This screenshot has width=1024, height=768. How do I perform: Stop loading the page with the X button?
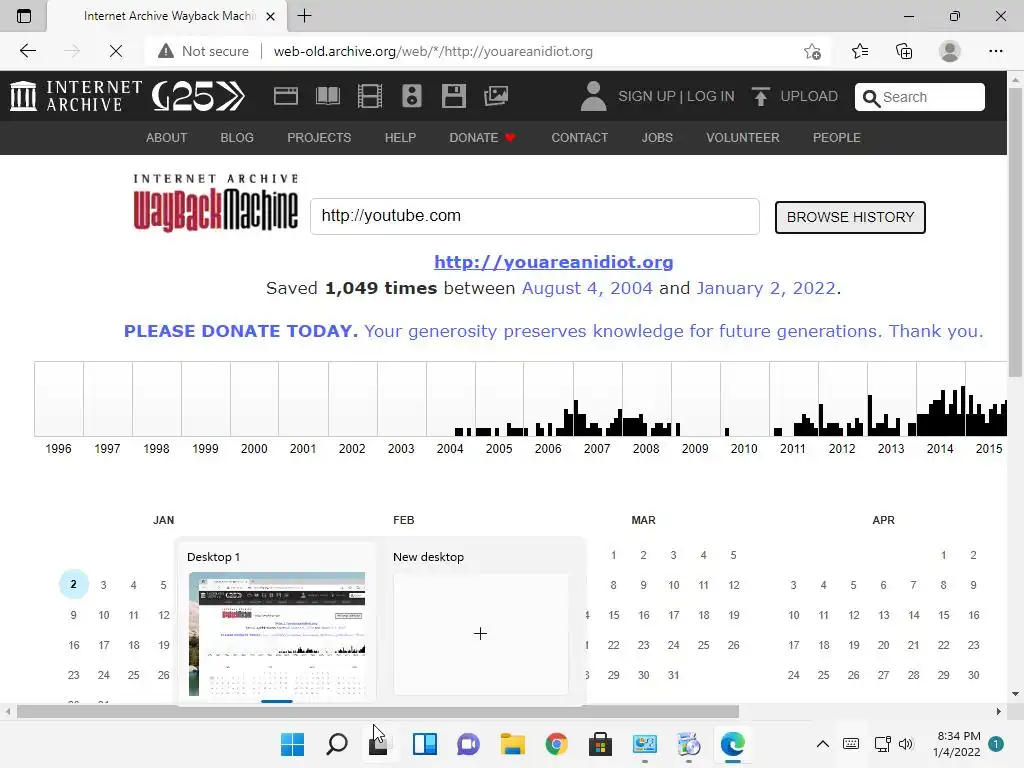pyautogui.click(x=116, y=51)
